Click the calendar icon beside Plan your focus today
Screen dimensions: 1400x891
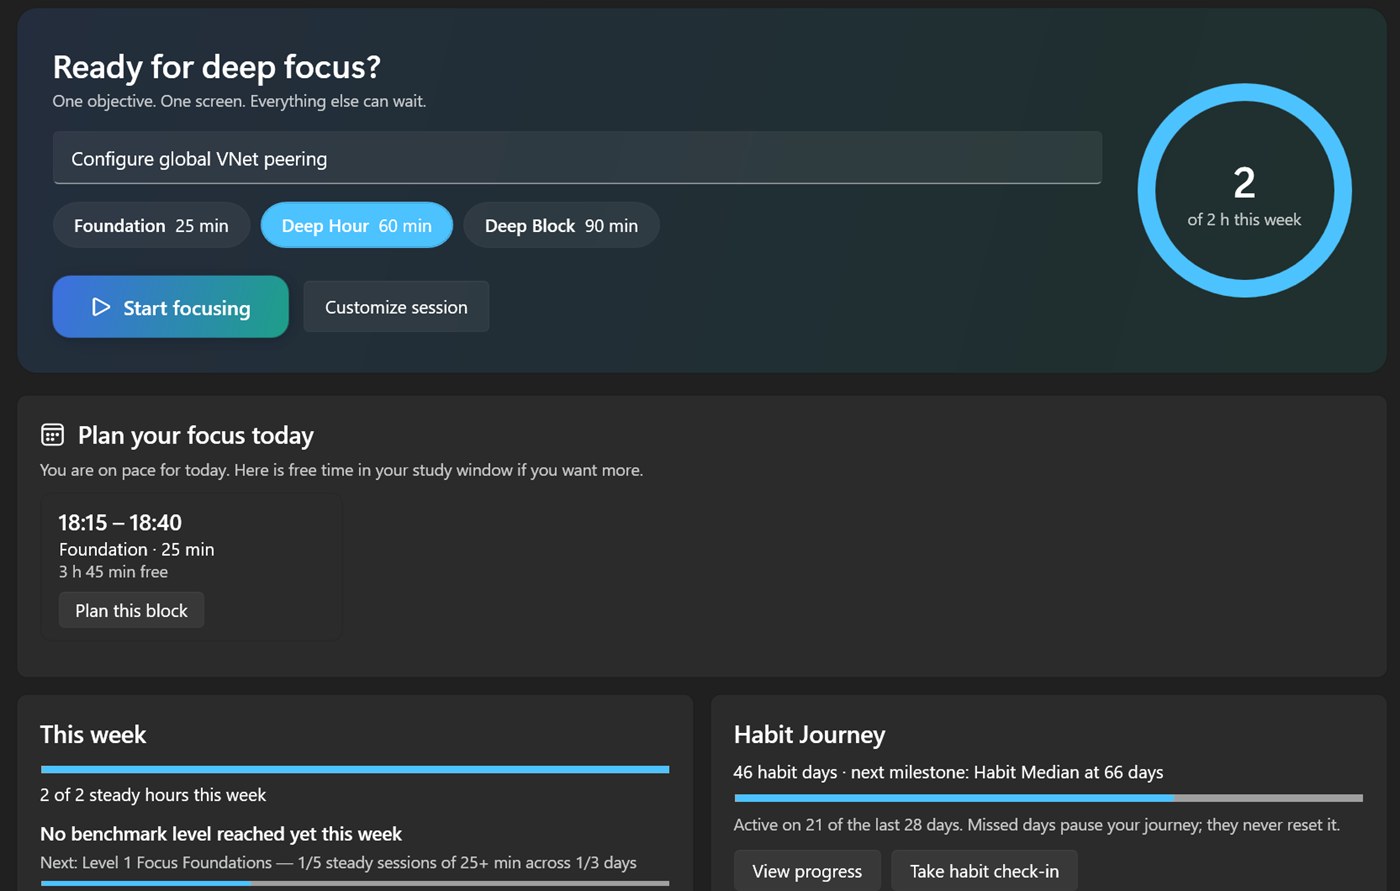coord(52,435)
